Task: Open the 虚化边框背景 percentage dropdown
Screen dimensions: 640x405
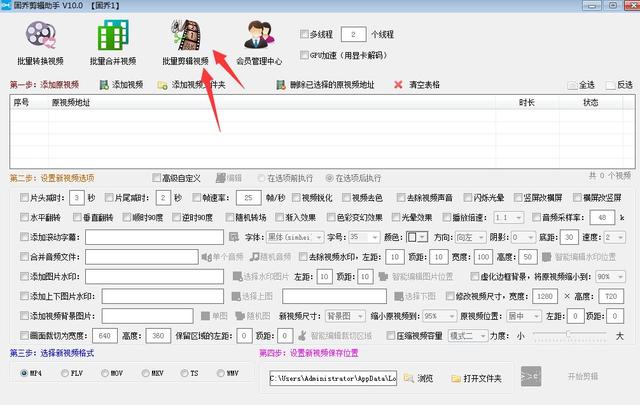Action: pos(610,276)
